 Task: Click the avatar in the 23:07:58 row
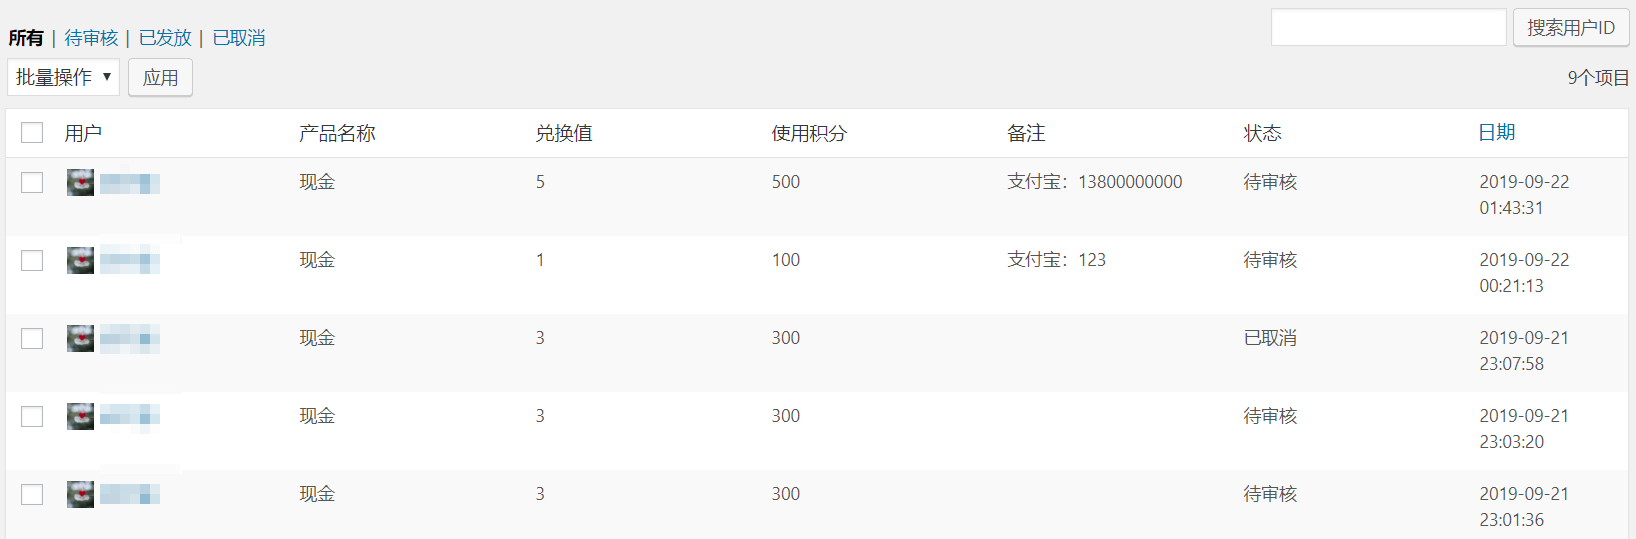[80, 338]
